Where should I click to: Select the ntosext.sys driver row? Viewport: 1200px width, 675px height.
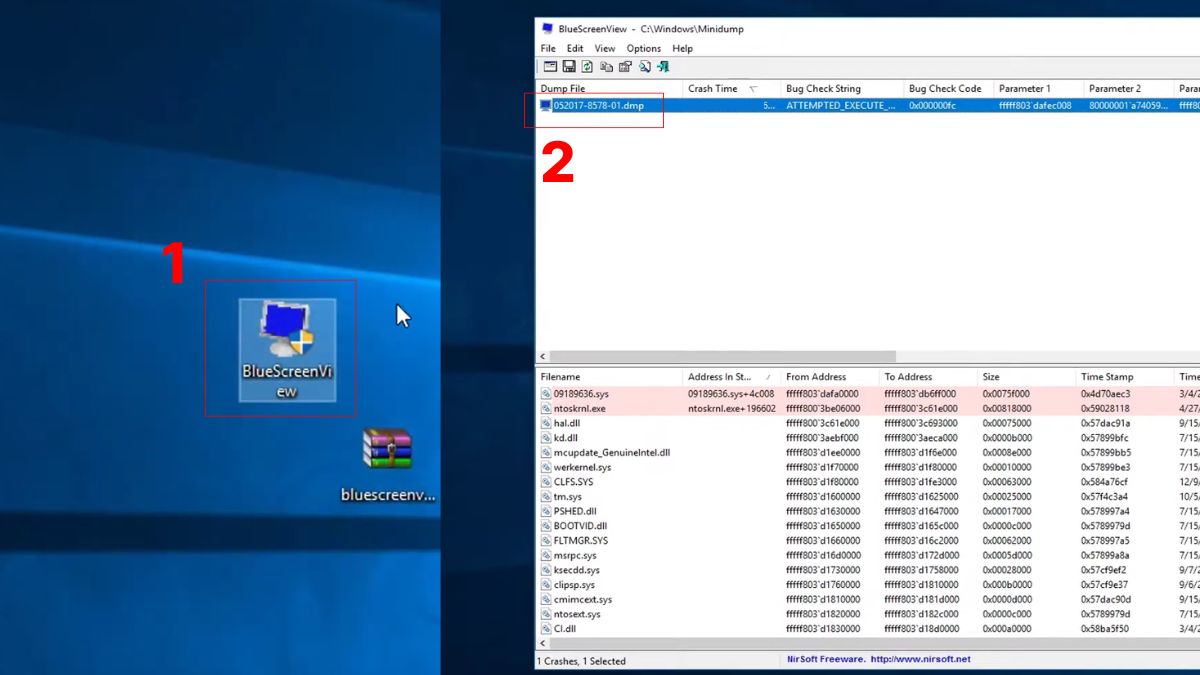868,614
